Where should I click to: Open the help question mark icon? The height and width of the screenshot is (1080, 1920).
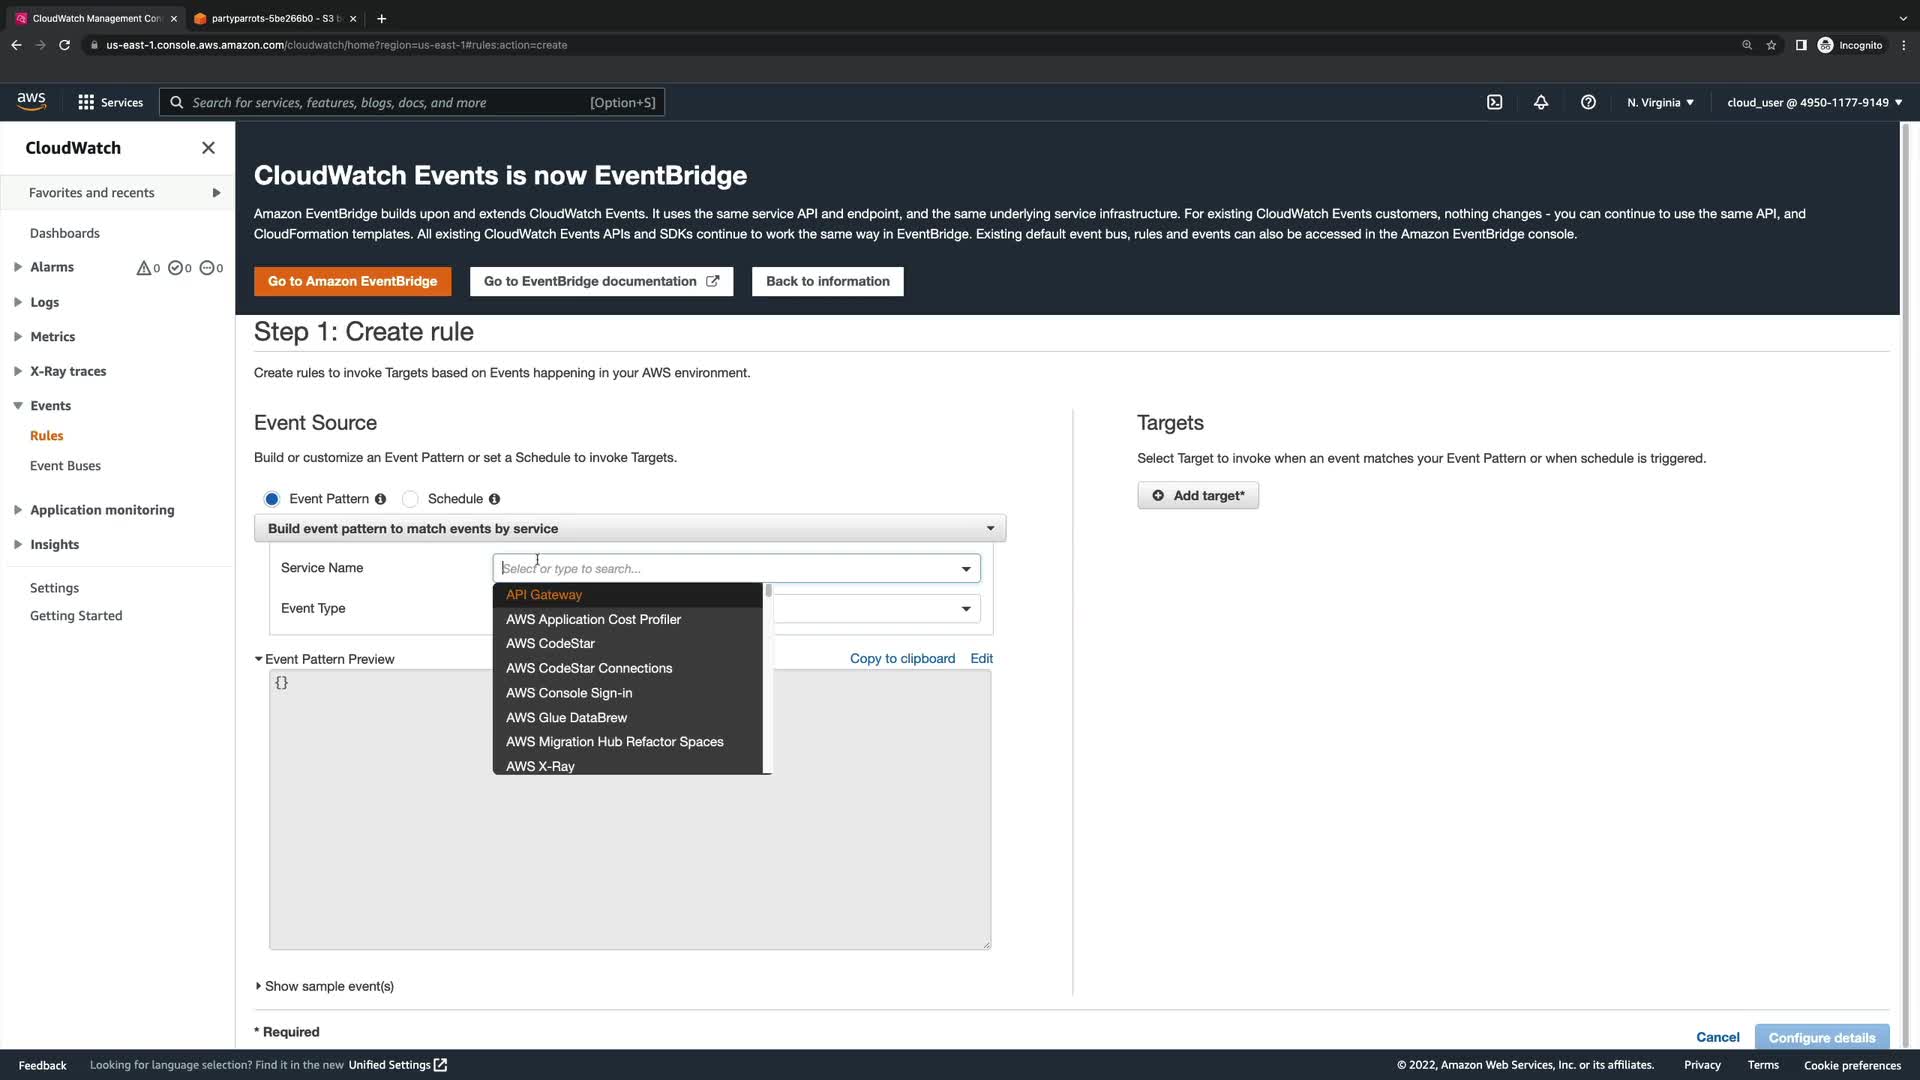coord(1588,102)
